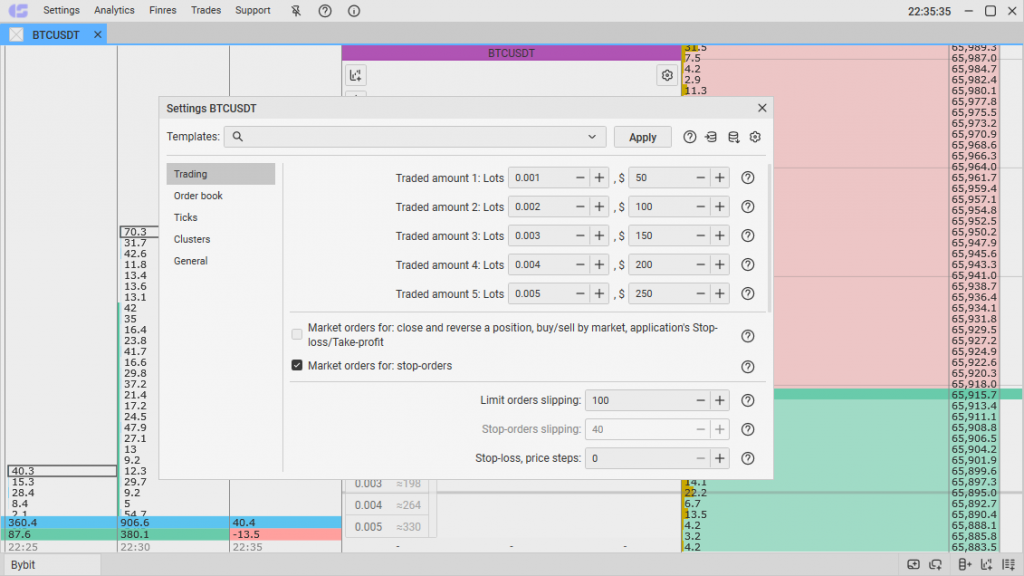Click the save template icon in Settings dialog
The image size is (1024, 576).
click(733, 138)
